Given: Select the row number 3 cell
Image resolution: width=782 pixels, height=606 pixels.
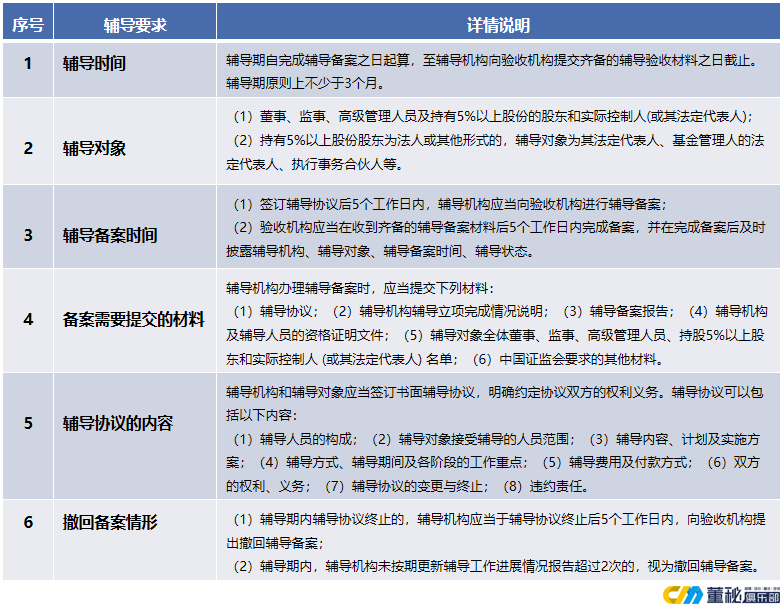Looking at the screenshot, I should [x=28, y=227].
